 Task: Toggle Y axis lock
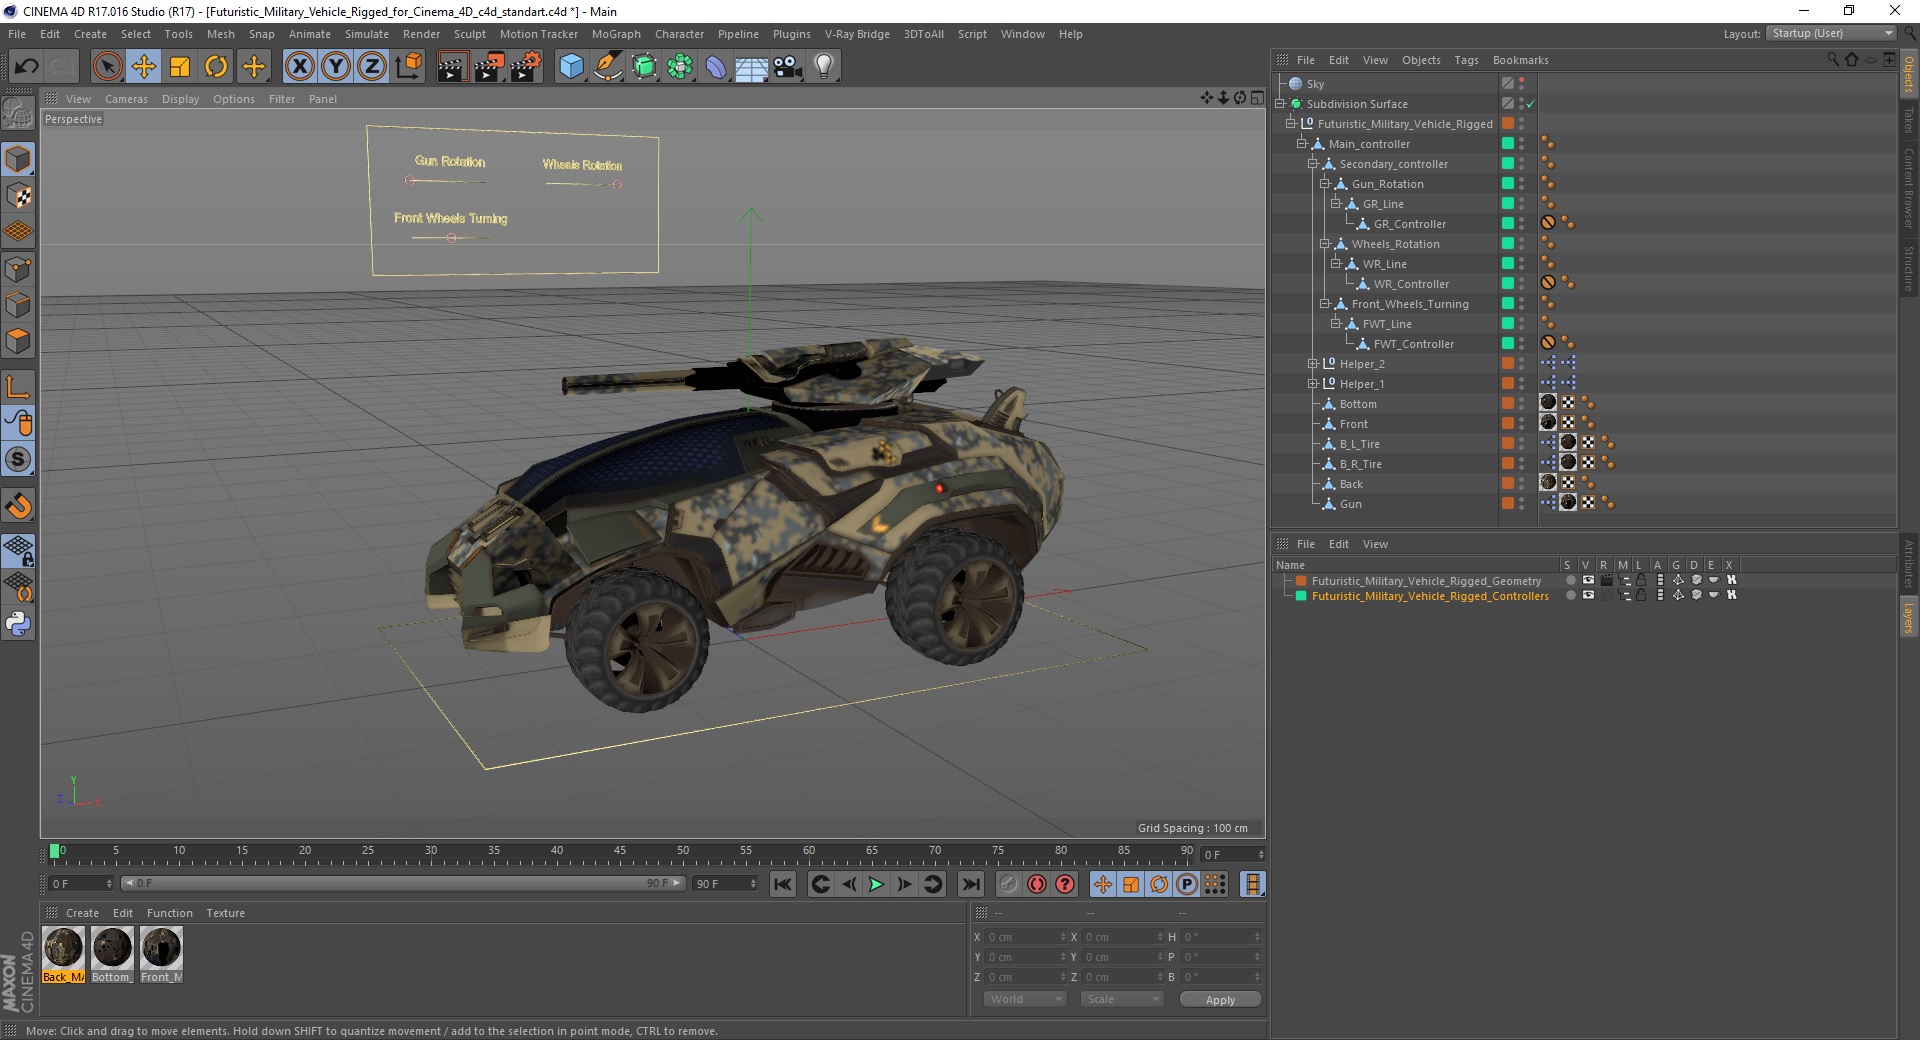coord(336,67)
